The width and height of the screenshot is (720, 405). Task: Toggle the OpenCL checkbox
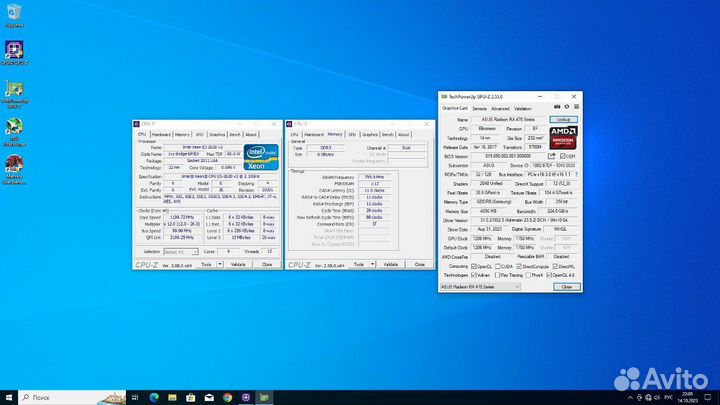474,266
